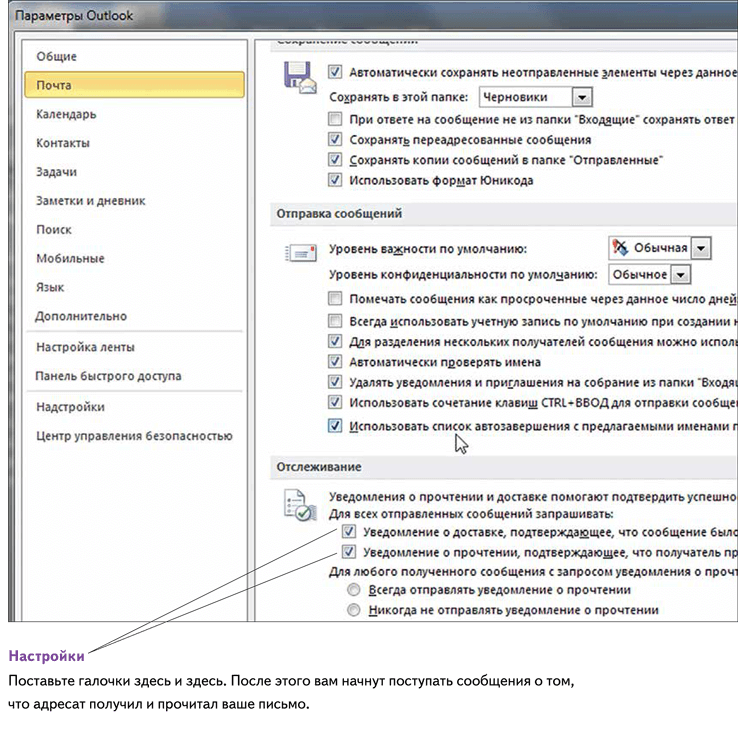738x731 pixels.
Task: Enable Сохранять переадресованные сообщения checkbox
Action: 335,140
